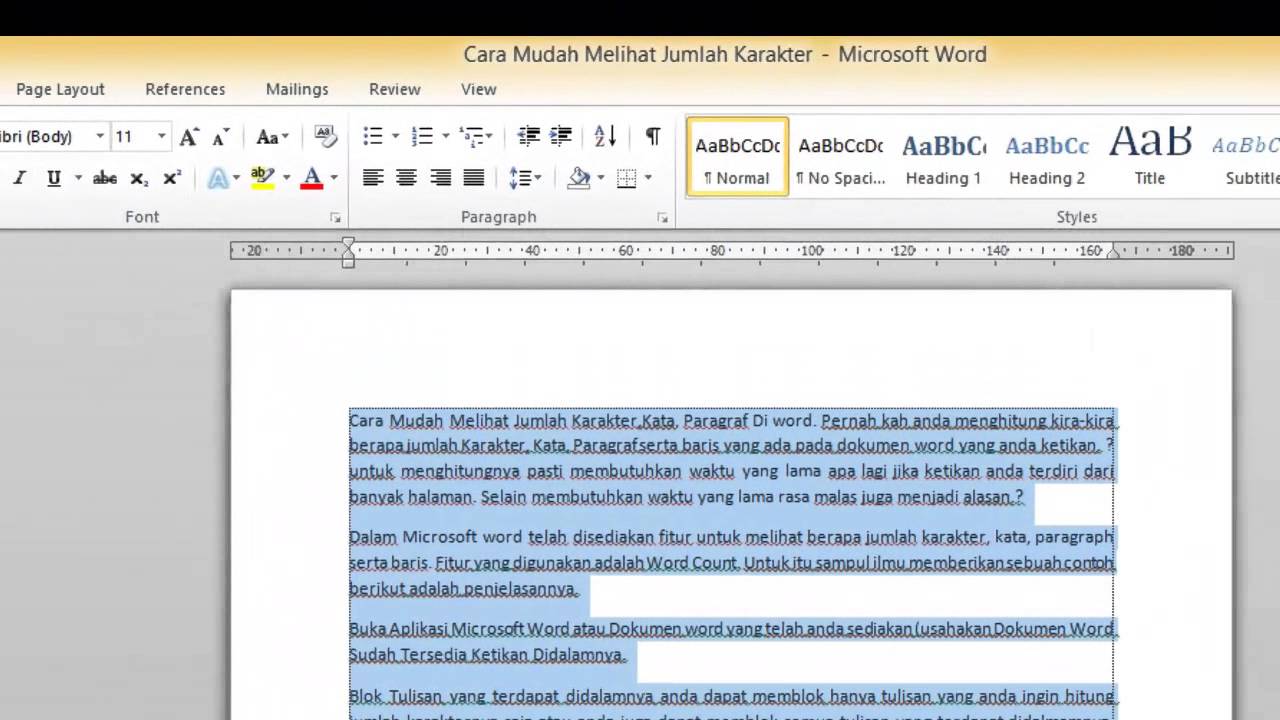Open the underline style dropdown arrow

[77, 178]
